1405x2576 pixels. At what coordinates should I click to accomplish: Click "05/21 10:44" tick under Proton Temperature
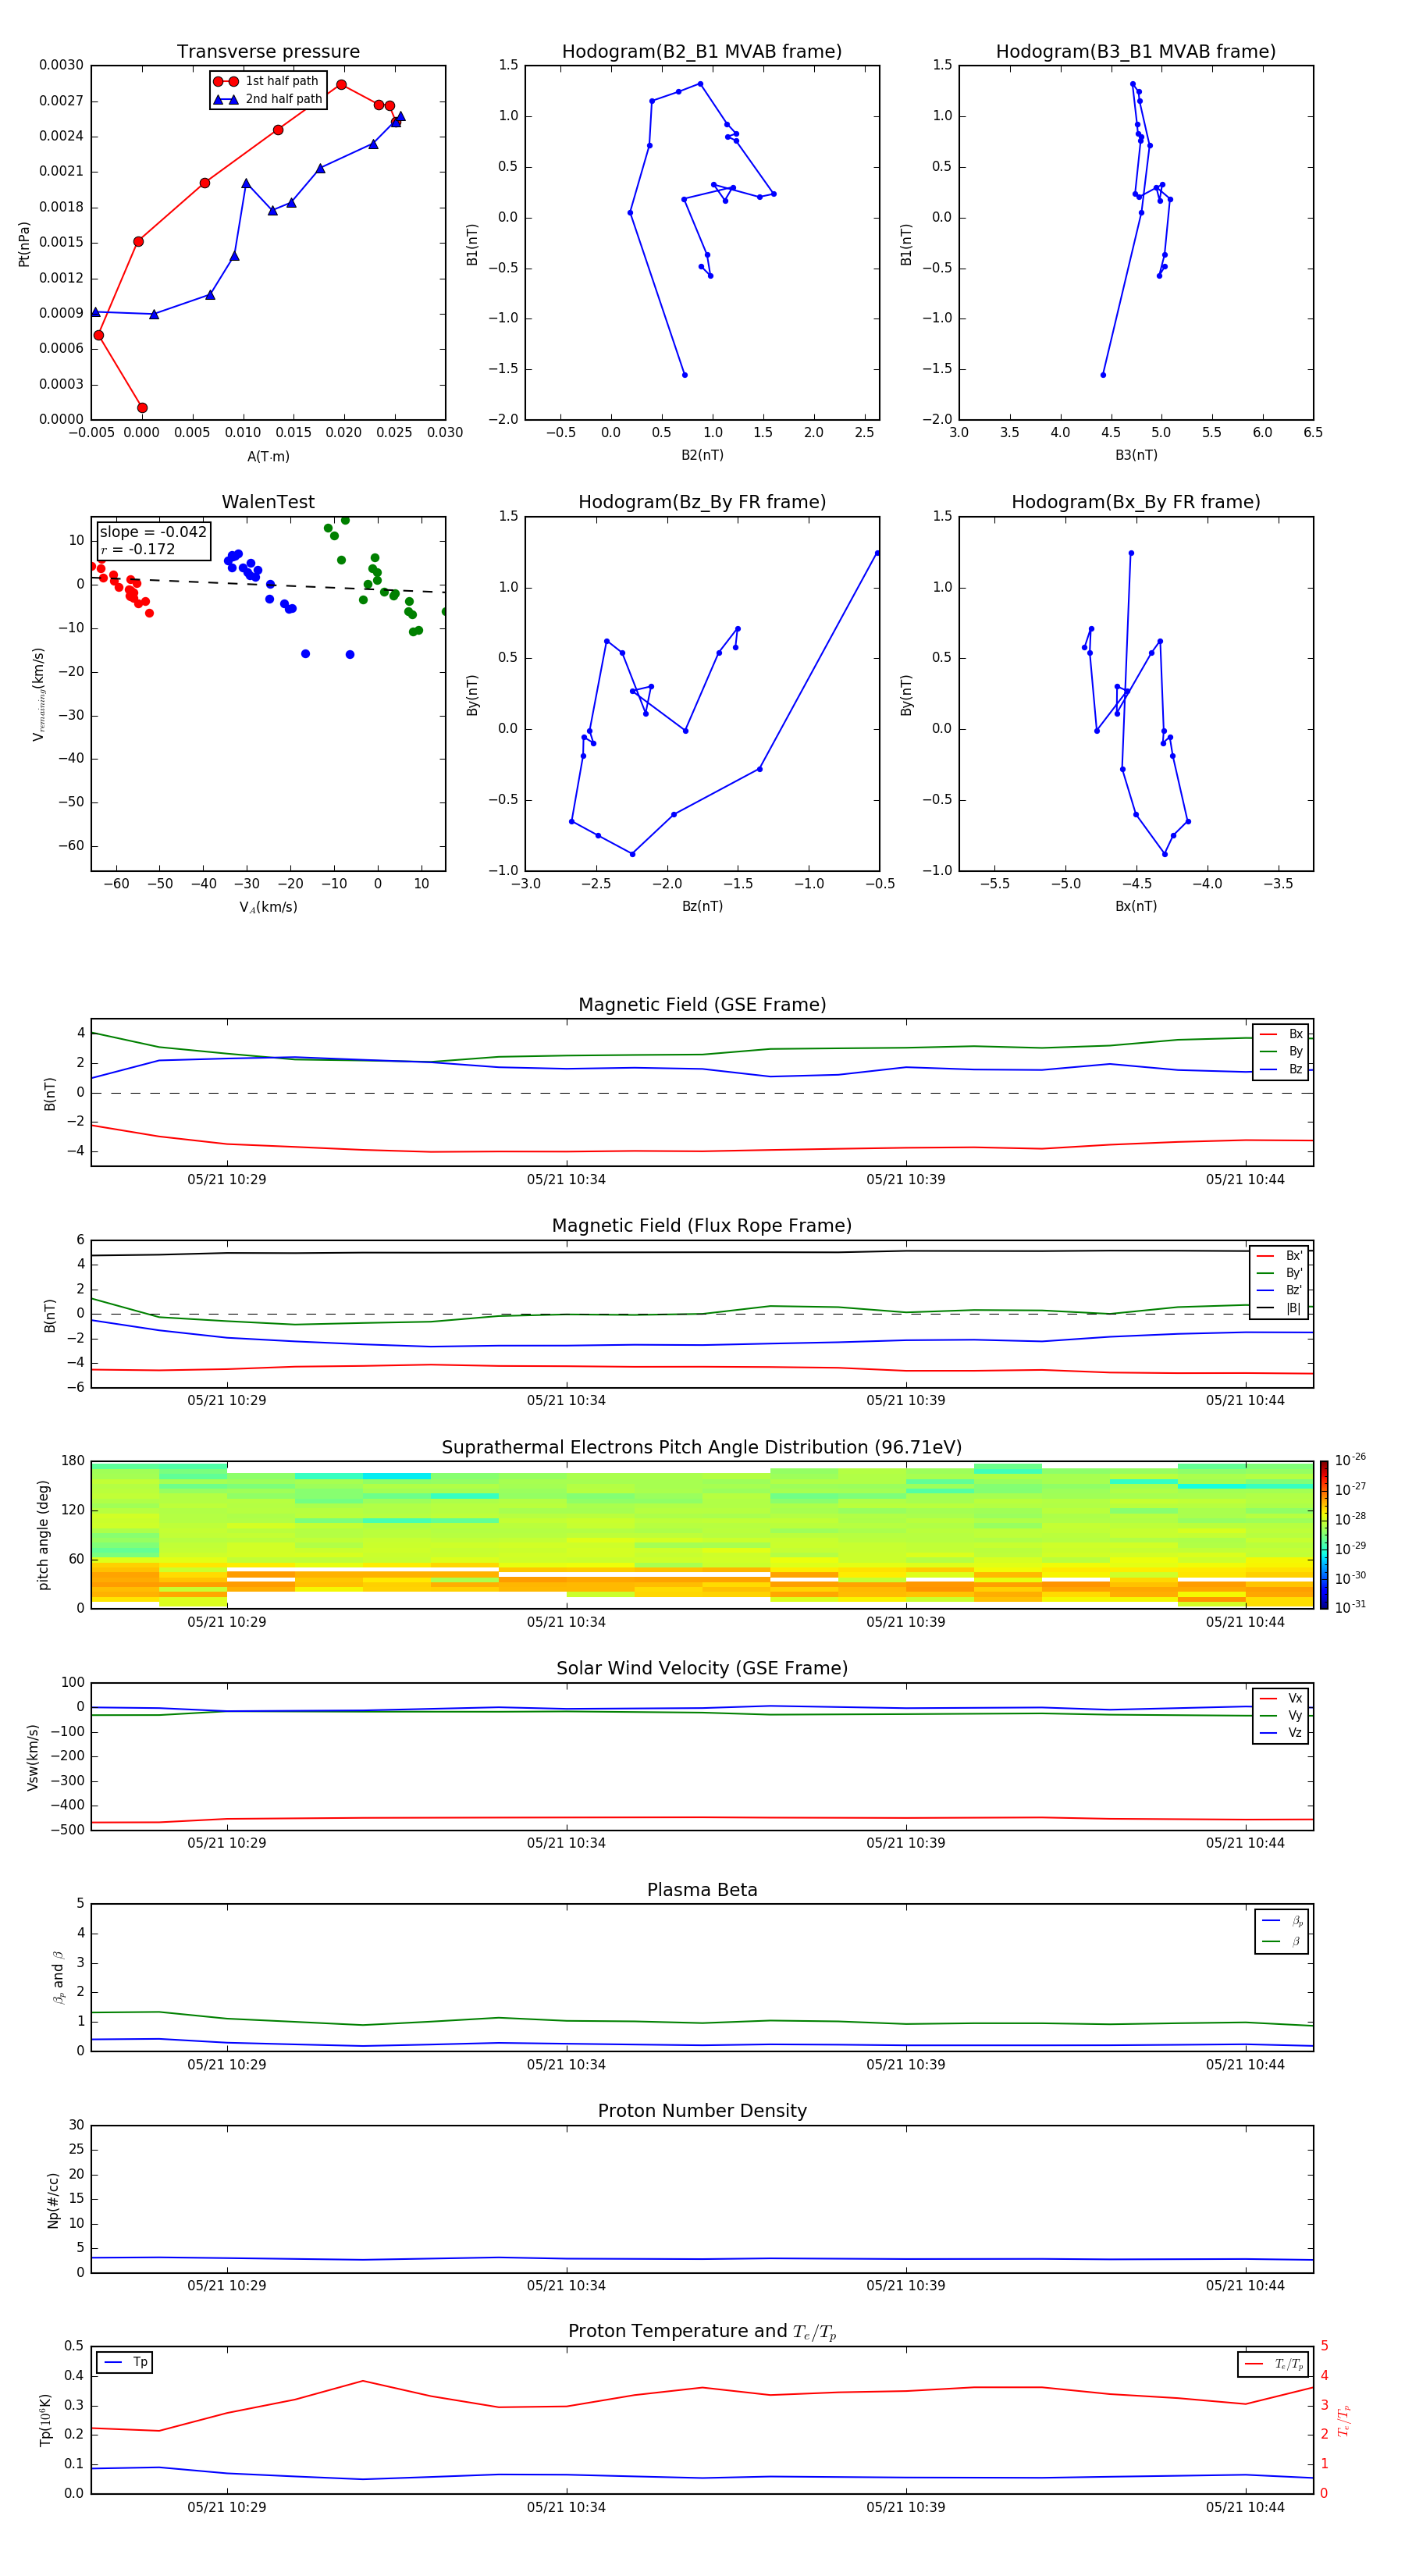click(1245, 2507)
